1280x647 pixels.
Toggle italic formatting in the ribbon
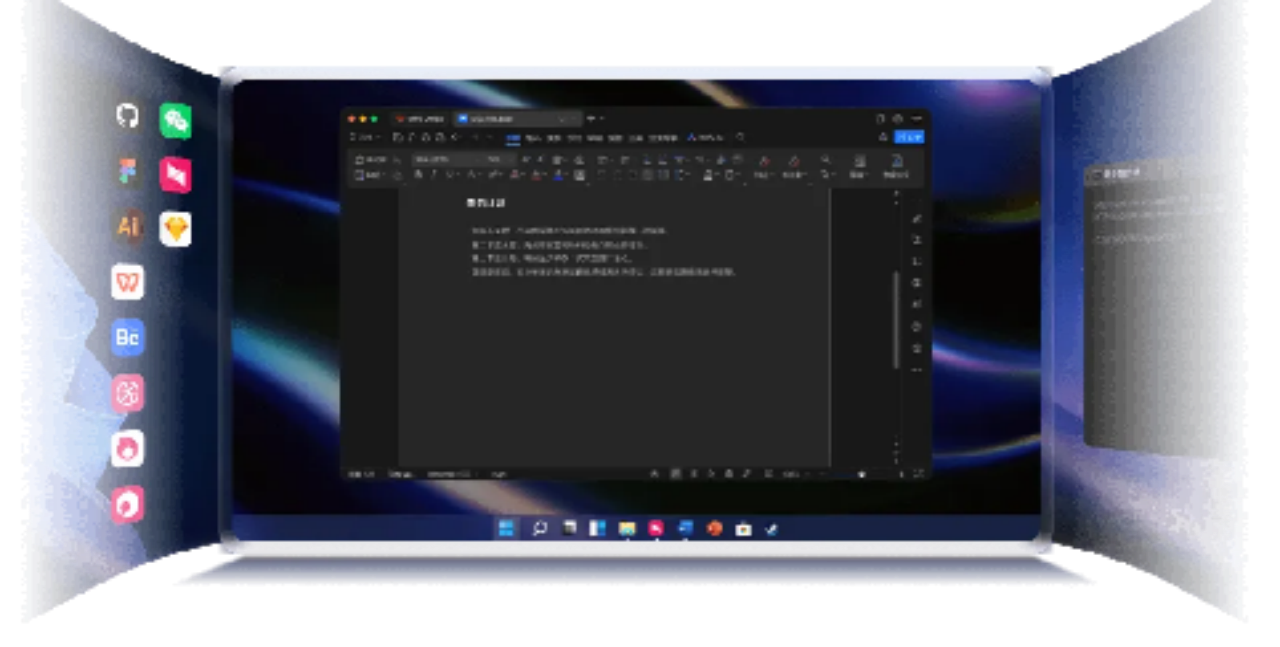tap(433, 174)
